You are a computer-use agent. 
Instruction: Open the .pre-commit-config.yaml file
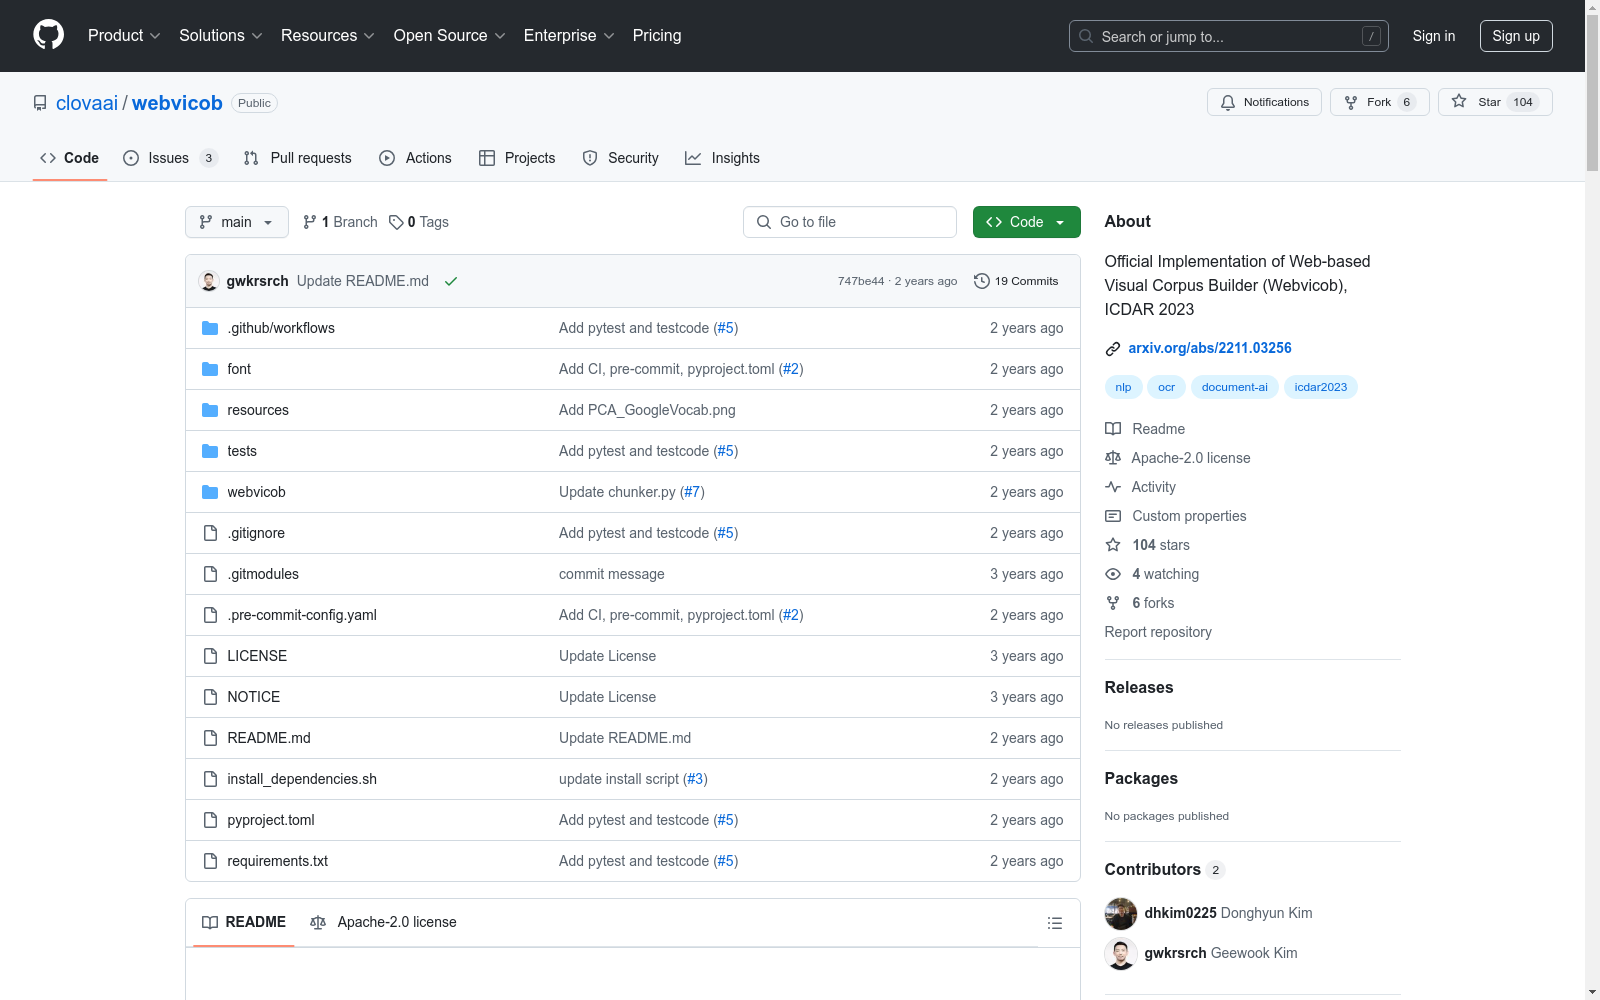[302, 615]
